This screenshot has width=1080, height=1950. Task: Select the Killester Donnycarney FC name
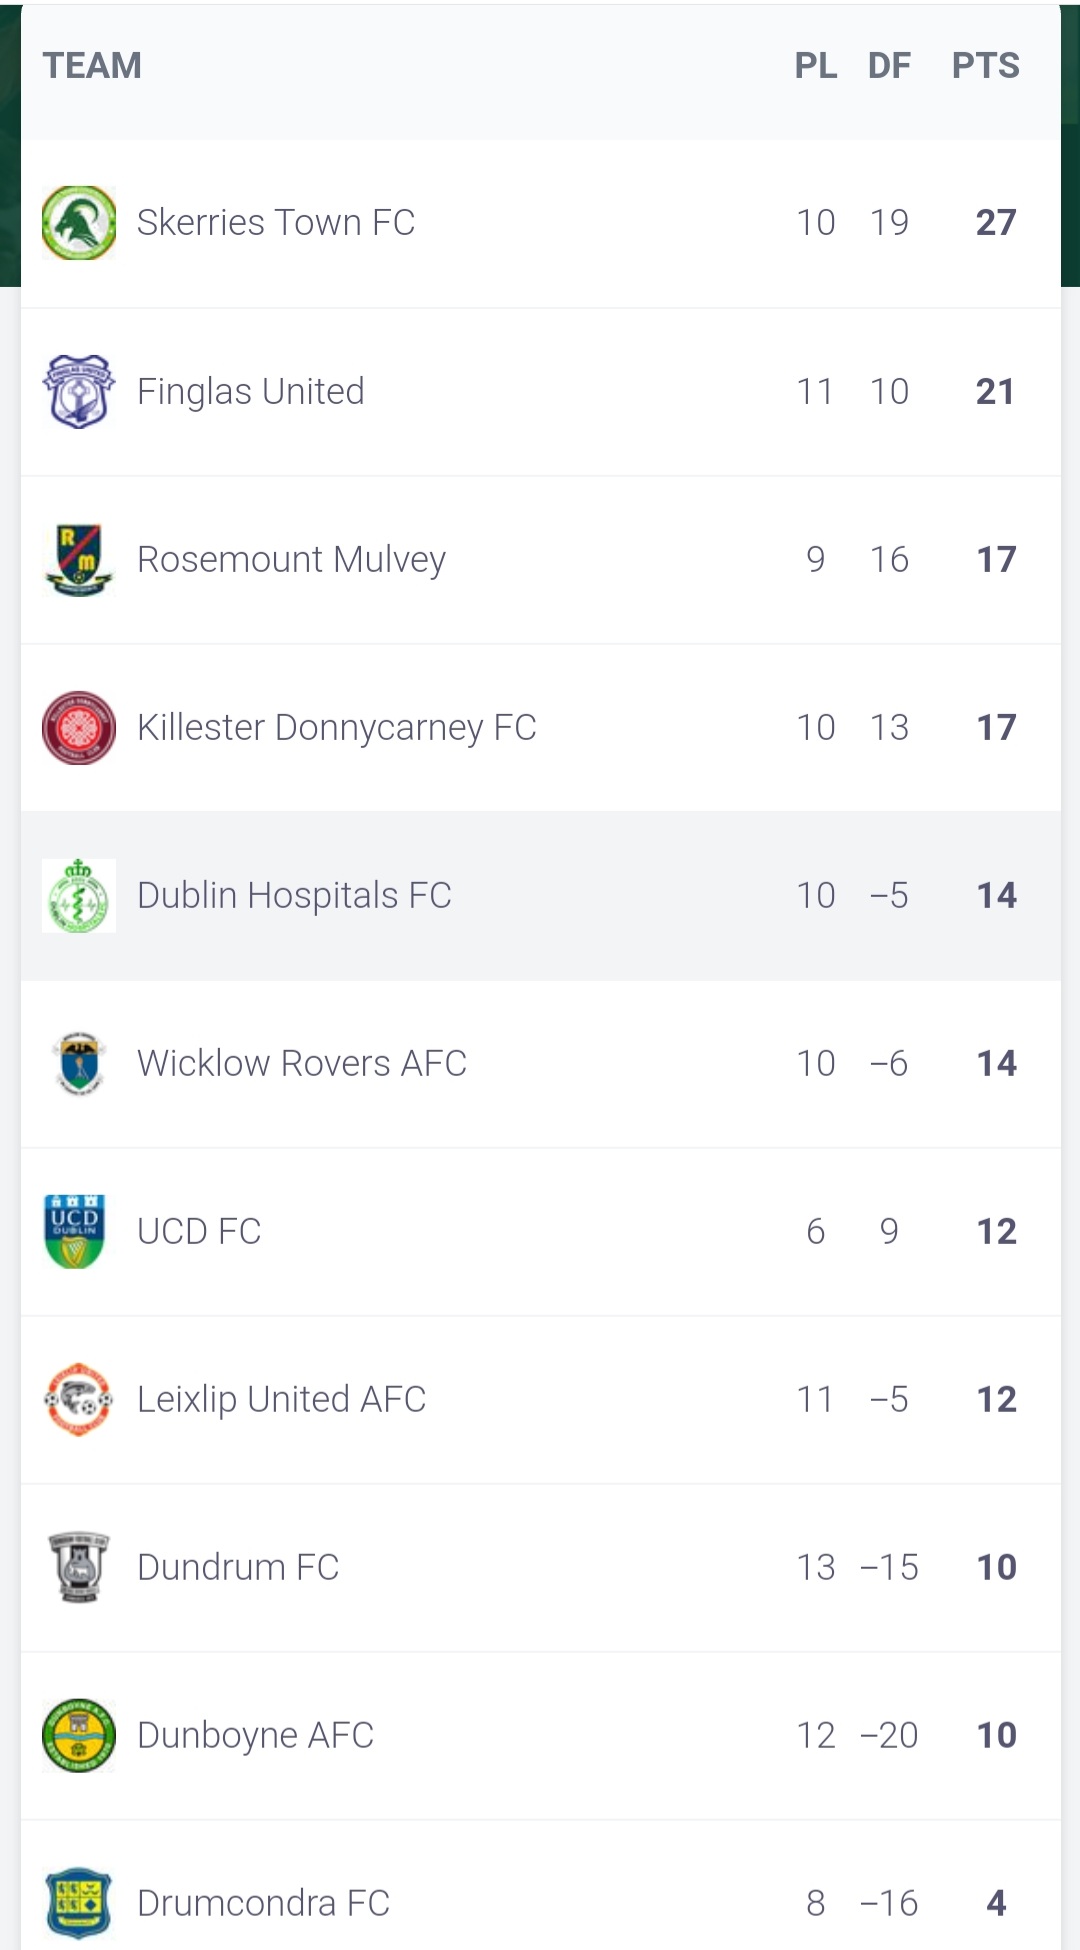[x=337, y=727]
